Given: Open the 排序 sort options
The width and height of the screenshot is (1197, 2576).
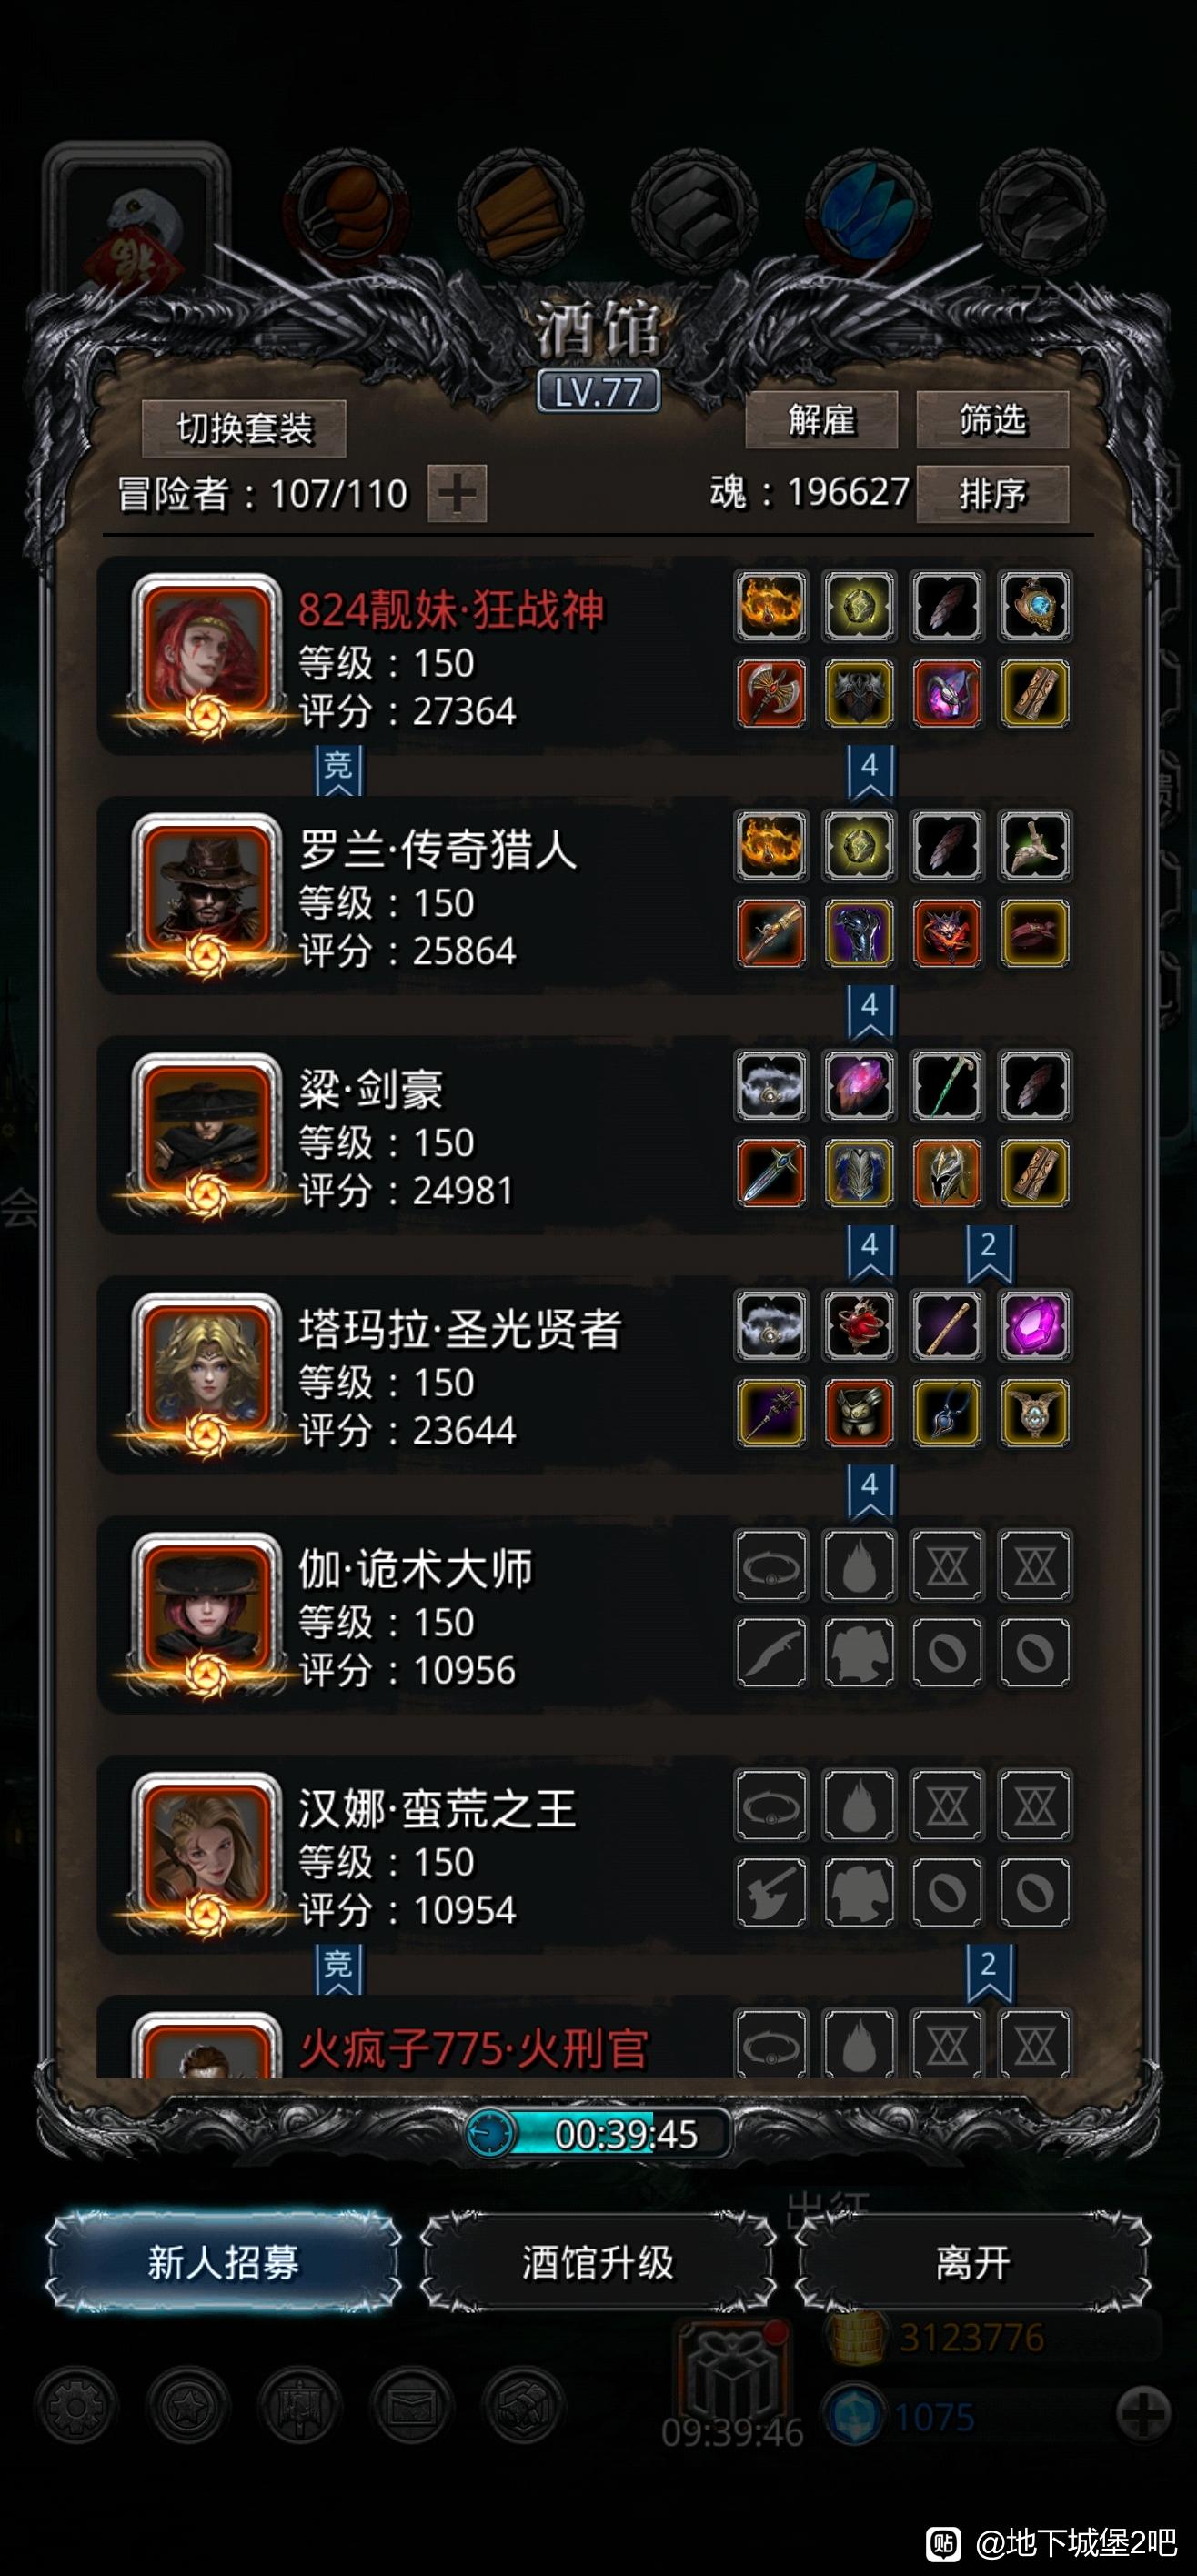Looking at the screenshot, I should point(992,493).
